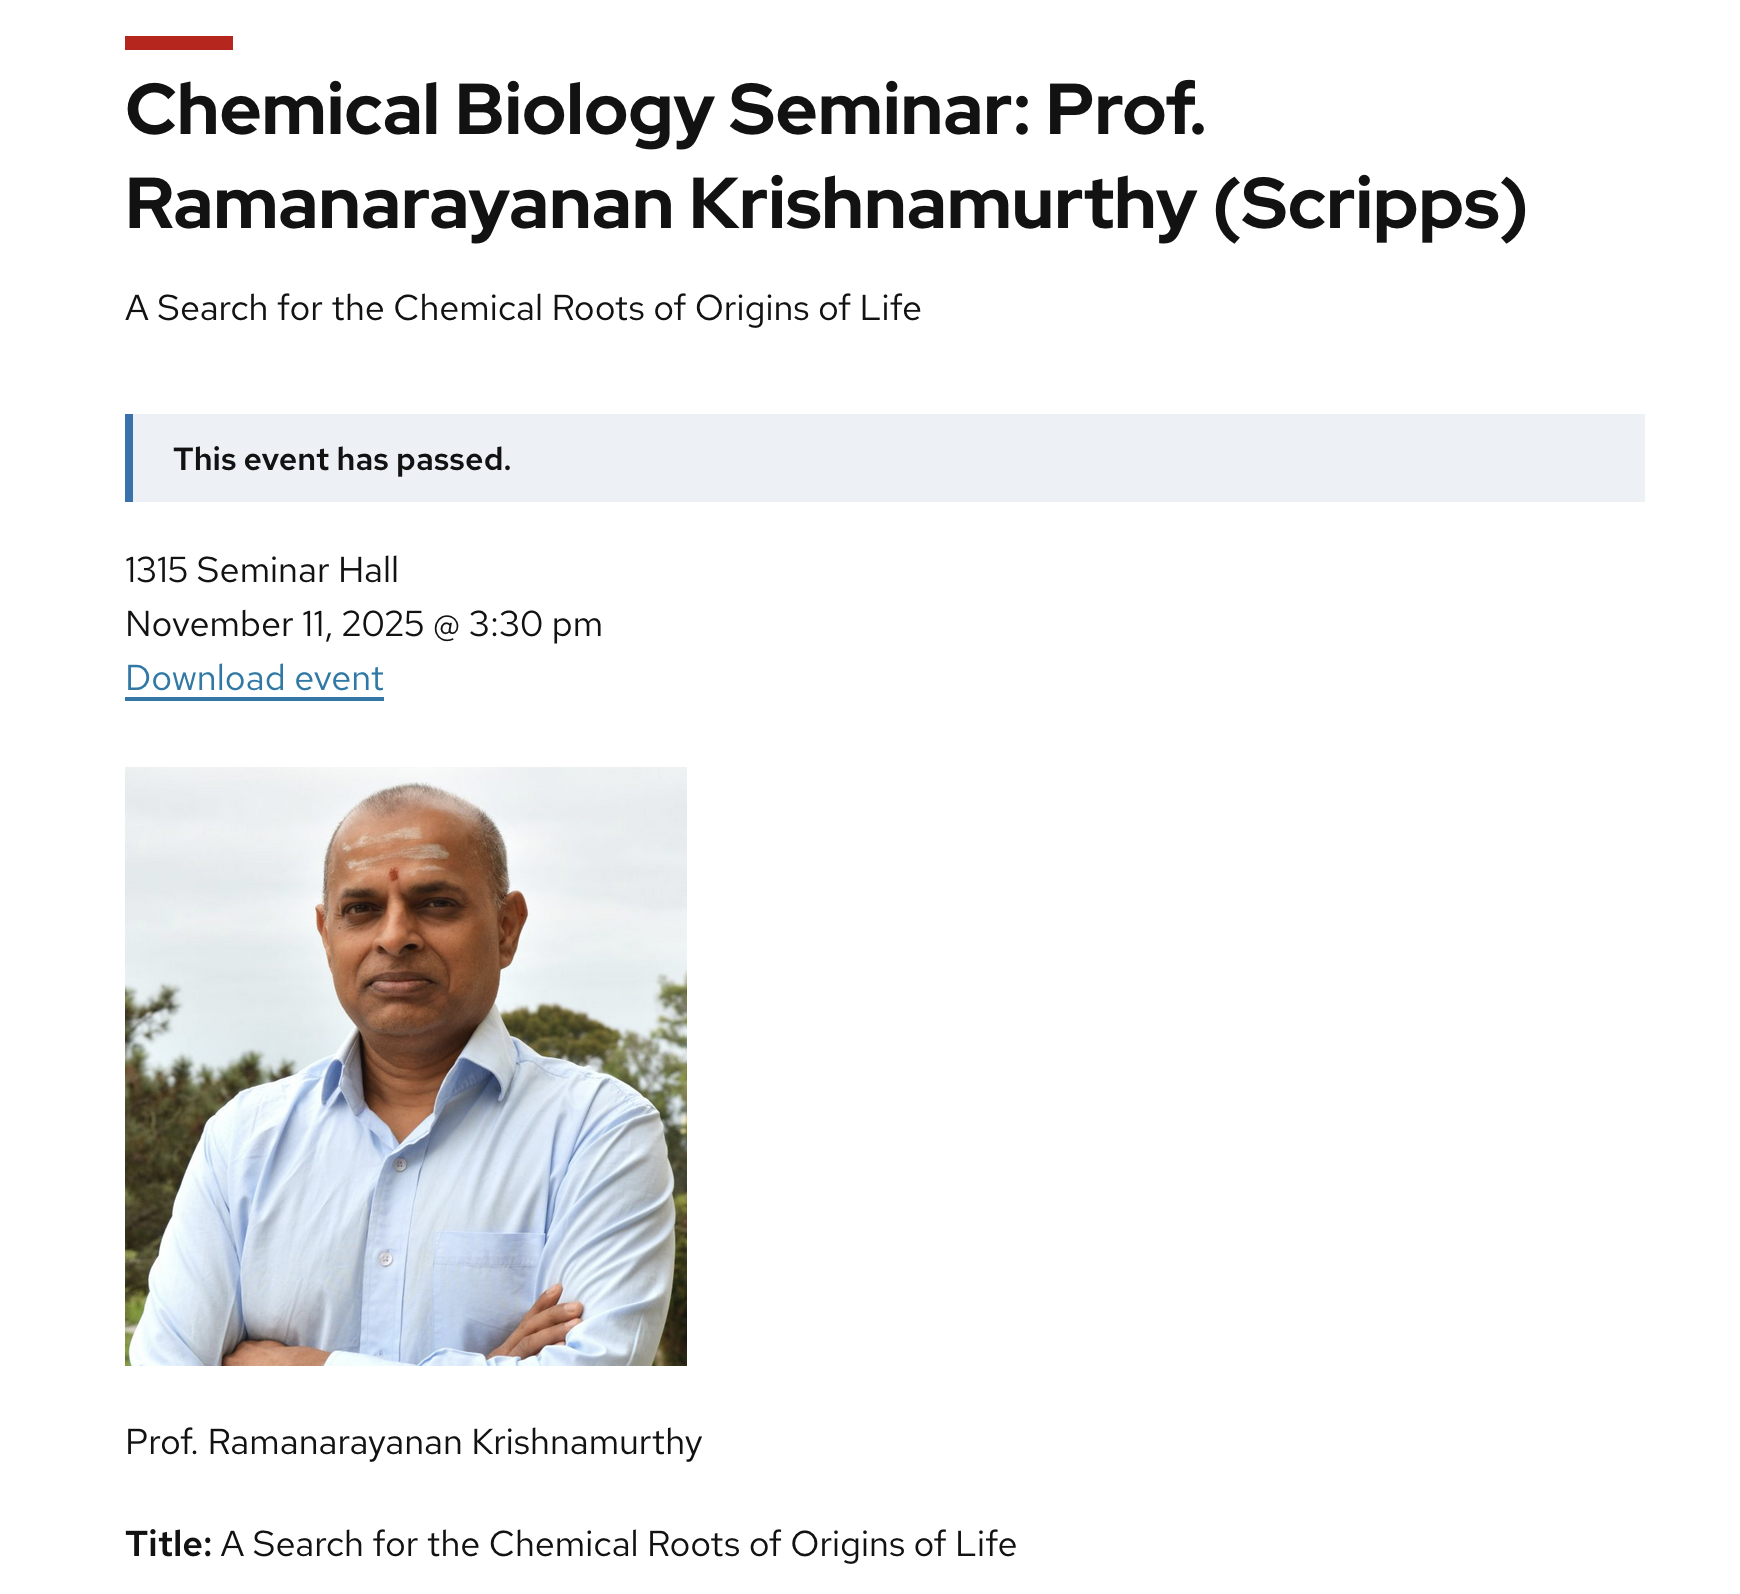Click the "(Scripps)" word in the heading
The width and height of the screenshot is (1740, 1594).
pos(1370,205)
